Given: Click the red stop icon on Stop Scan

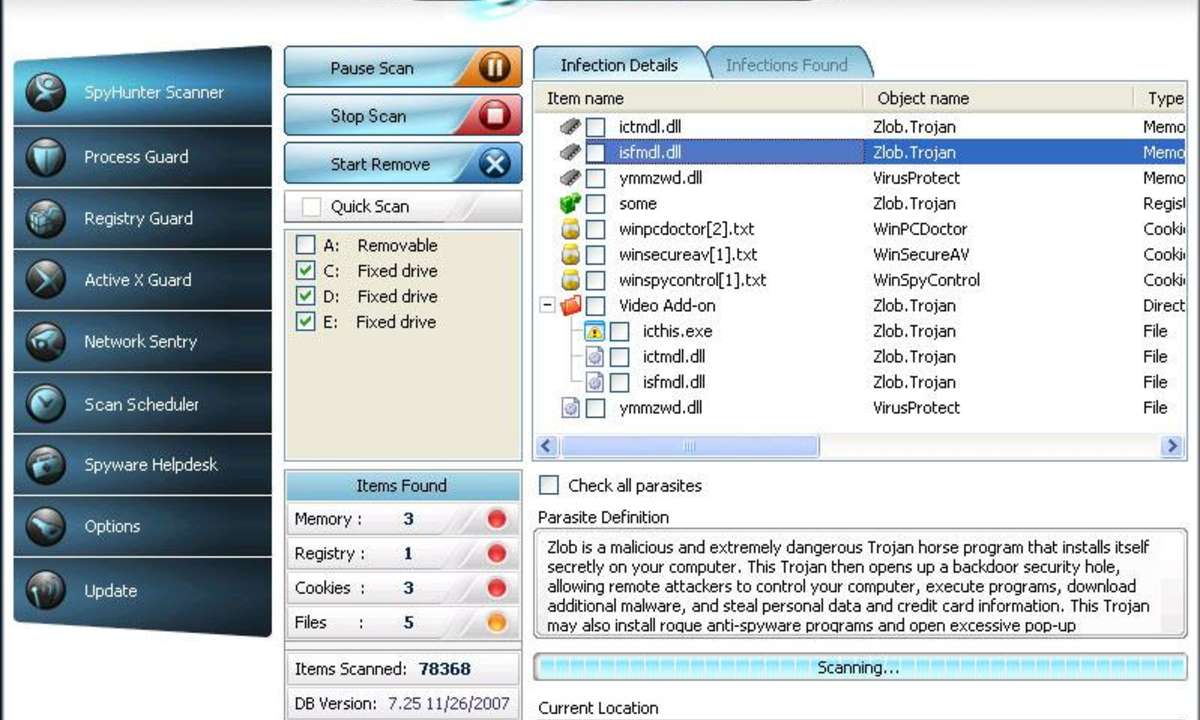Looking at the screenshot, I should [494, 116].
